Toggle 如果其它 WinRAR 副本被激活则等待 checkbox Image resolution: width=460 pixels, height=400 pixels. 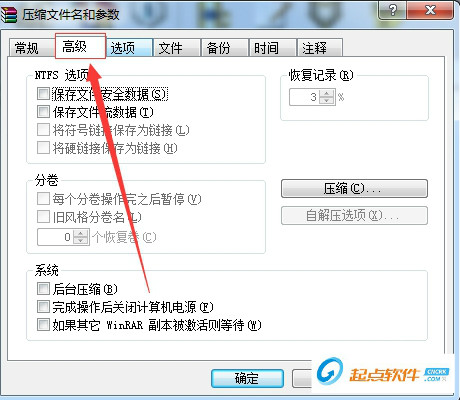(43, 324)
